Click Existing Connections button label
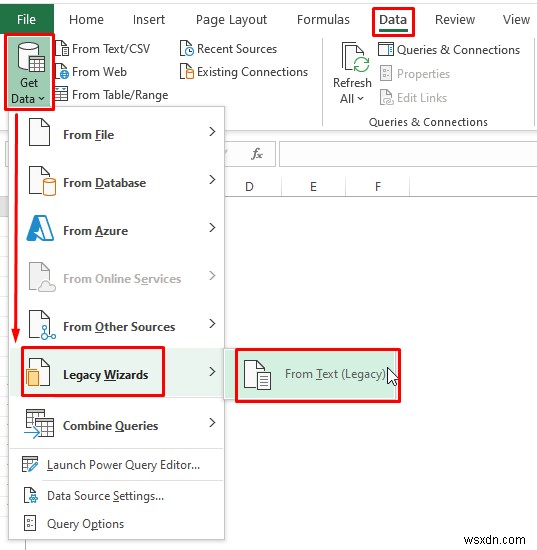Screen dimensions: 537x550 click(x=253, y=72)
